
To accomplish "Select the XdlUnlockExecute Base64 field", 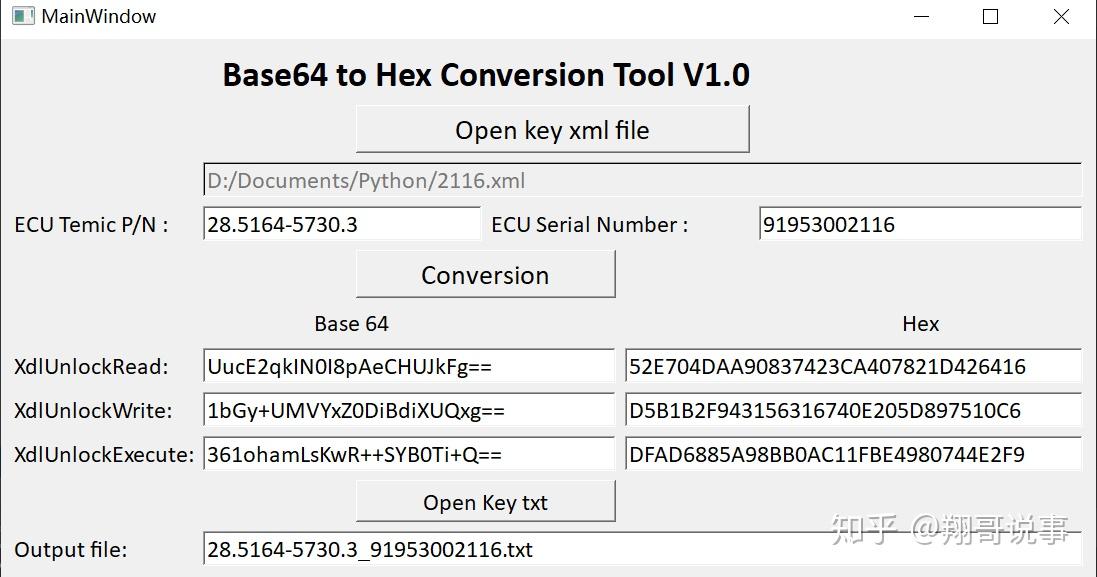I will point(409,454).
